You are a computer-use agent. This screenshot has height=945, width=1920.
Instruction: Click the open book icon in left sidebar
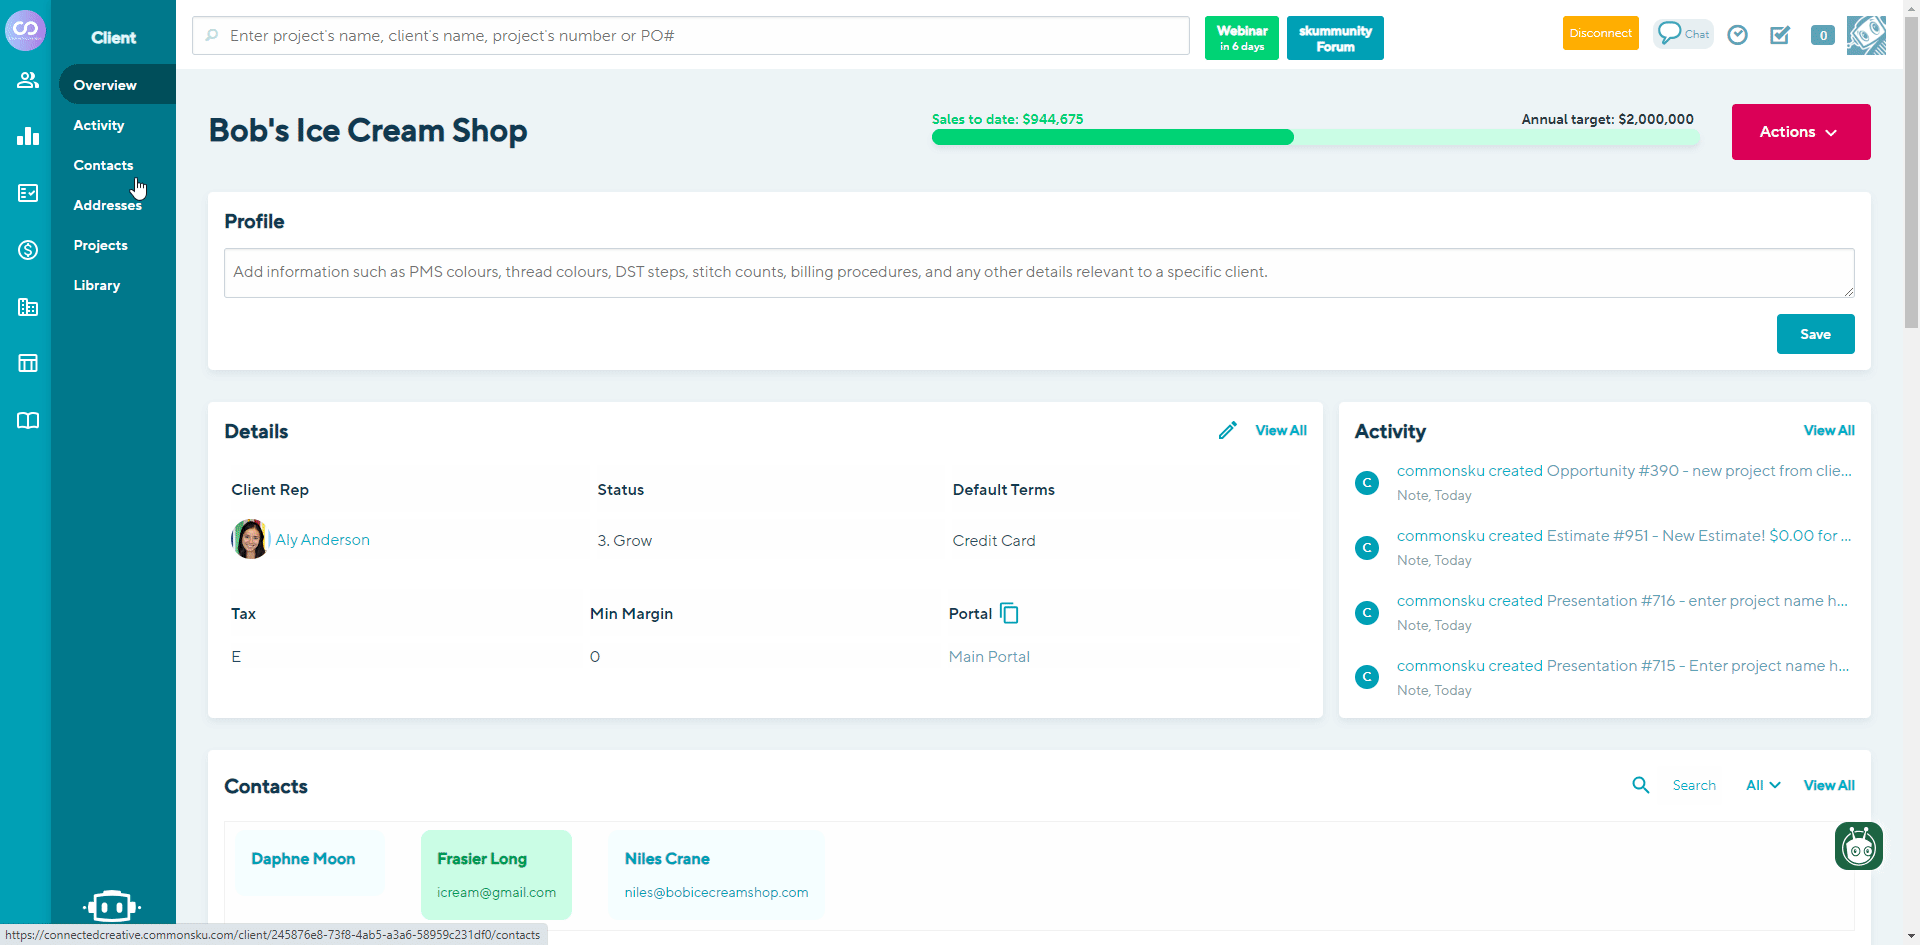pyautogui.click(x=28, y=420)
